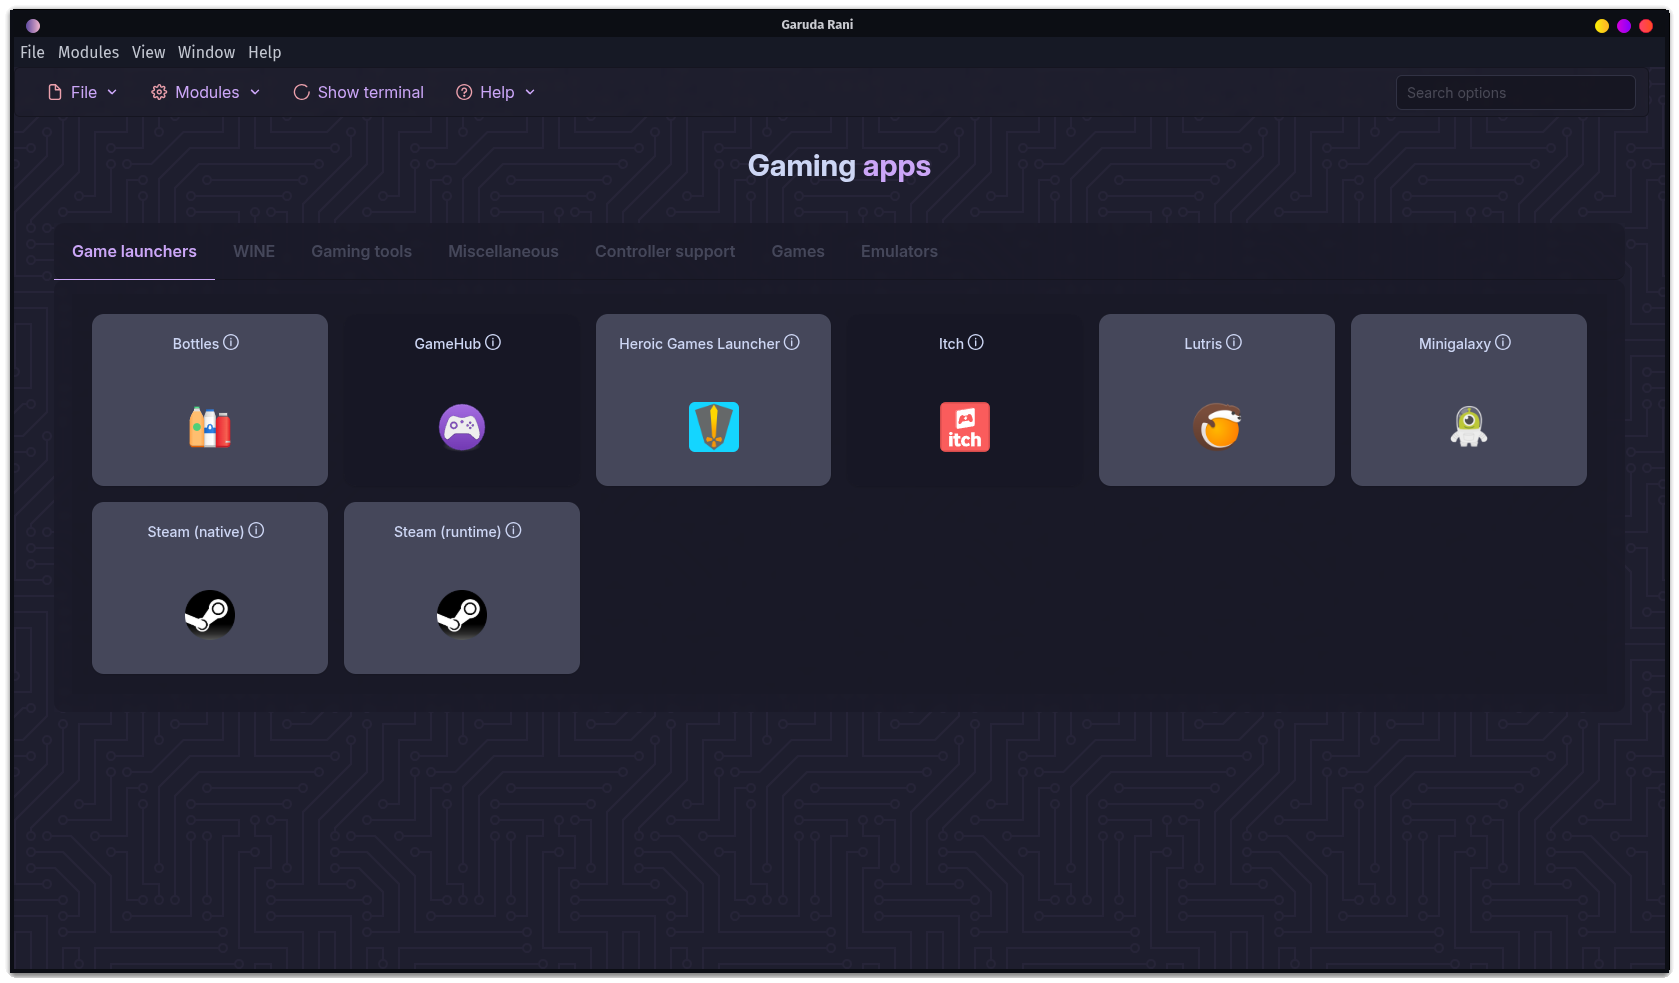
Task: Open the info icon beside GameHub
Action: [493, 342]
